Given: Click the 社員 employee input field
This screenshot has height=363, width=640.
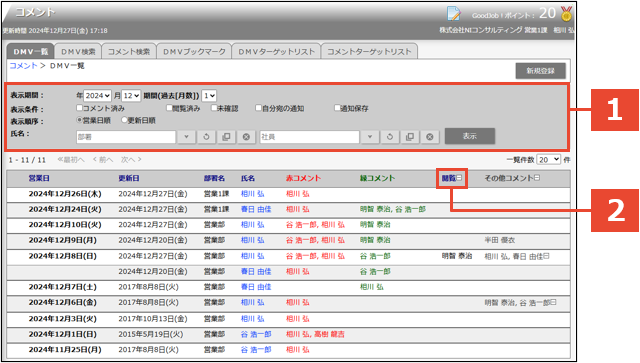Looking at the screenshot, I should (x=310, y=137).
